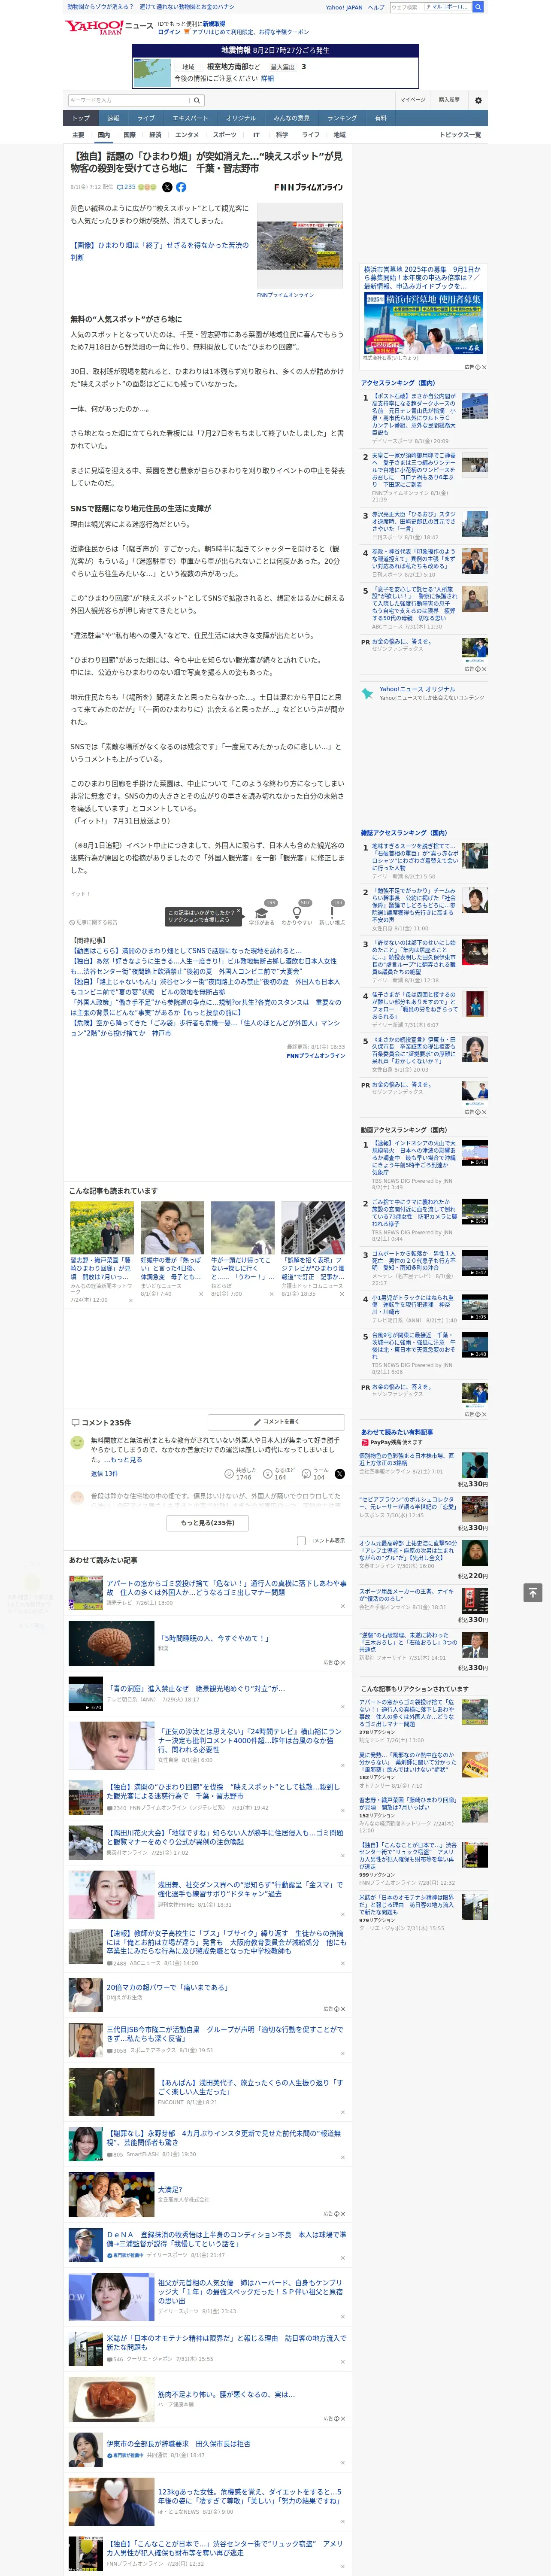Image resolution: width=551 pixels, height=2576 pixels.
Task: Click the 共感した 1746 reaction icon
Action: point(230,1473)
